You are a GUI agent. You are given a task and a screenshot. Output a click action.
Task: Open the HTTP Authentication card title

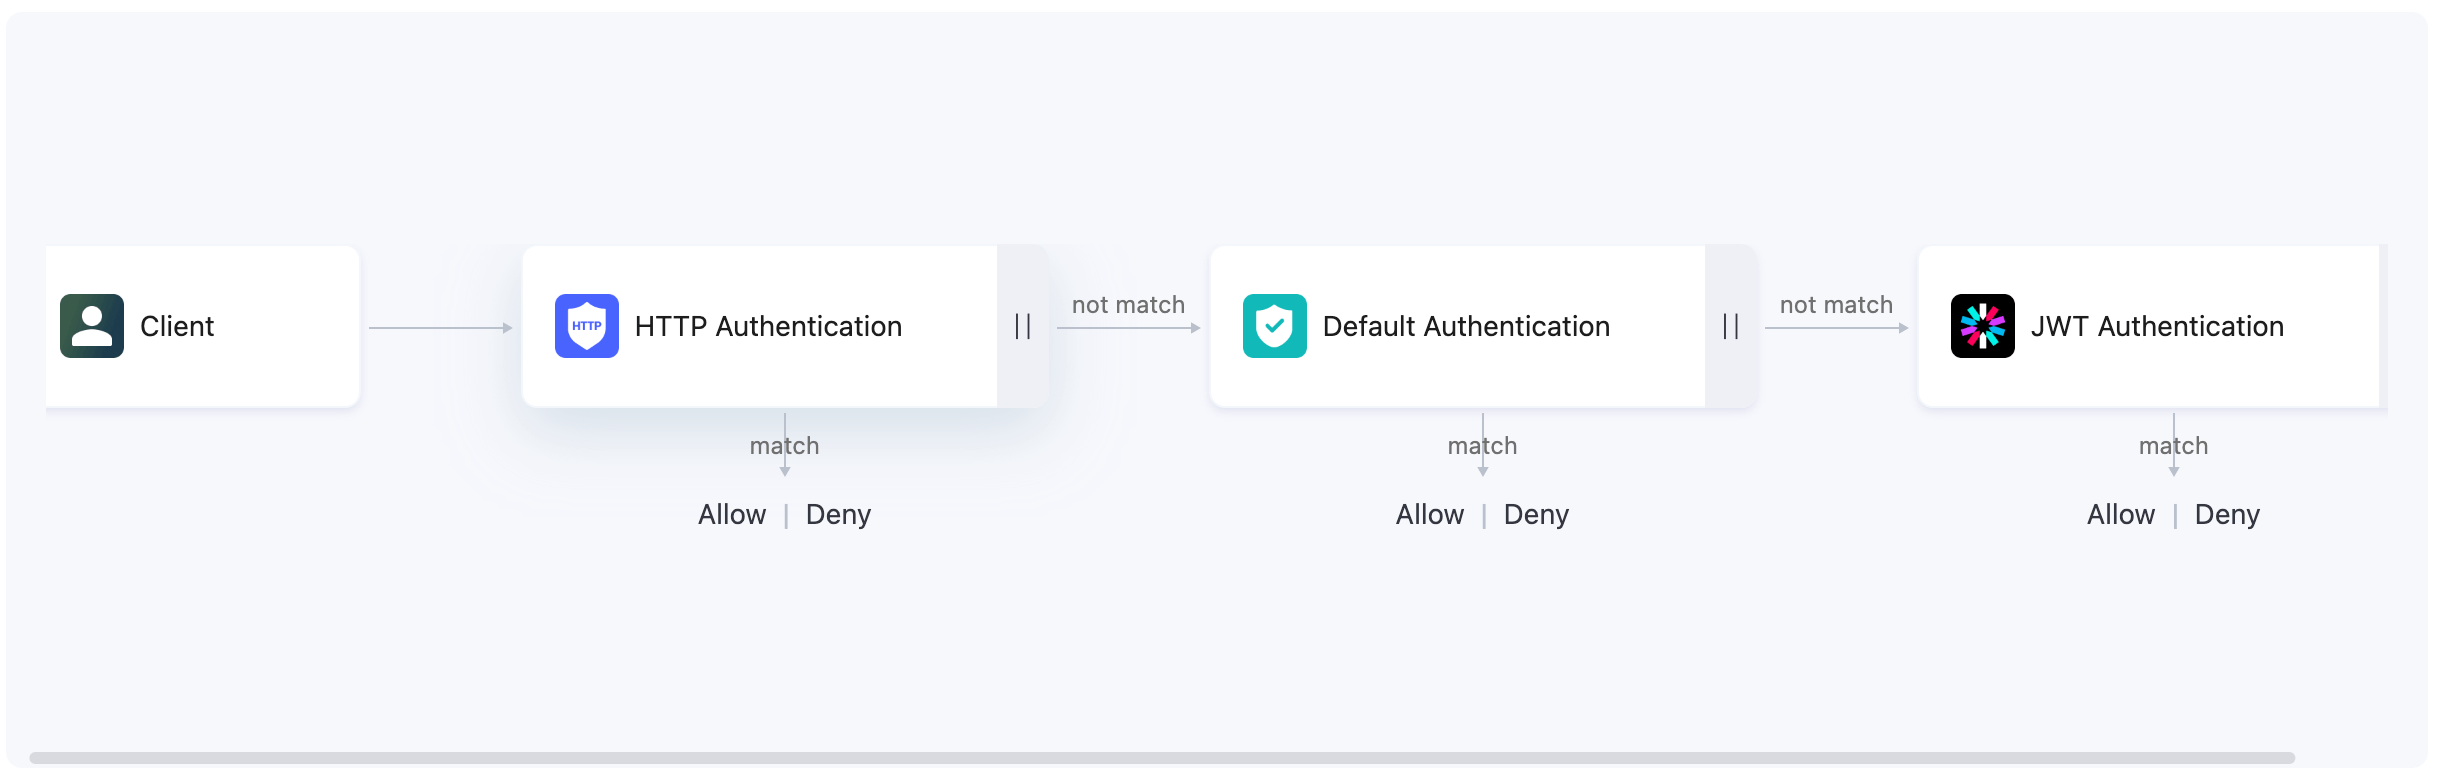coord(768,326)
